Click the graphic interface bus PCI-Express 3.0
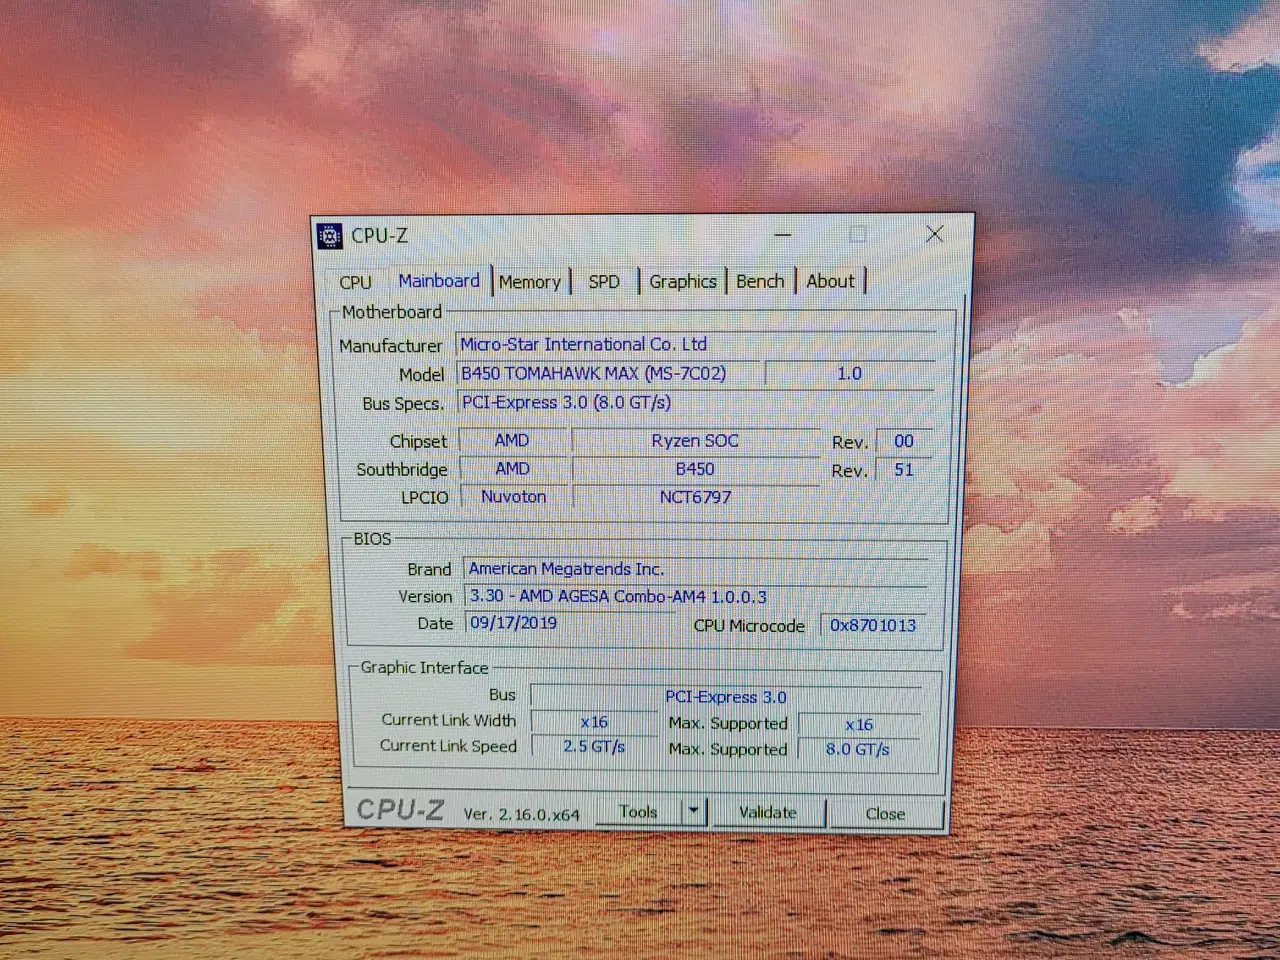Screen dimensions: 1280x960 pos(726,696)
